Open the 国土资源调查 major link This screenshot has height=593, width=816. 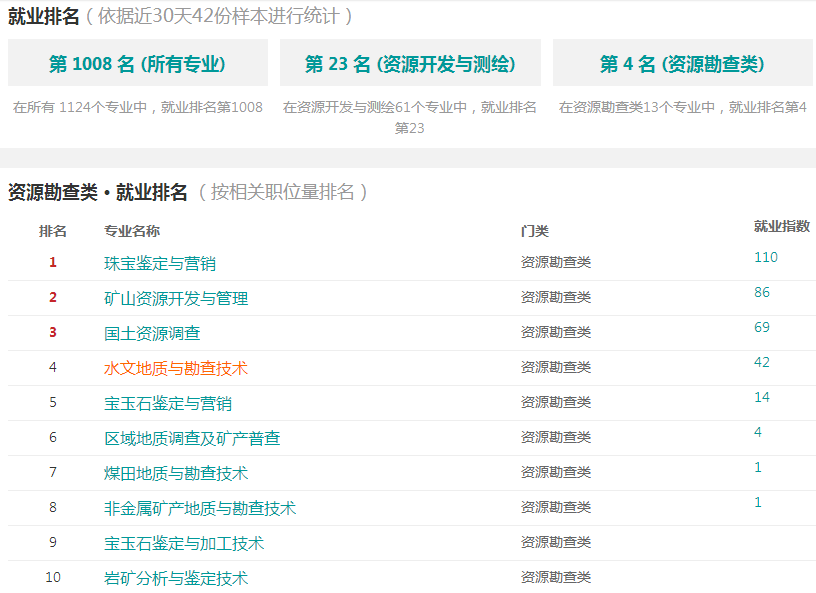(x=152, y=333)
